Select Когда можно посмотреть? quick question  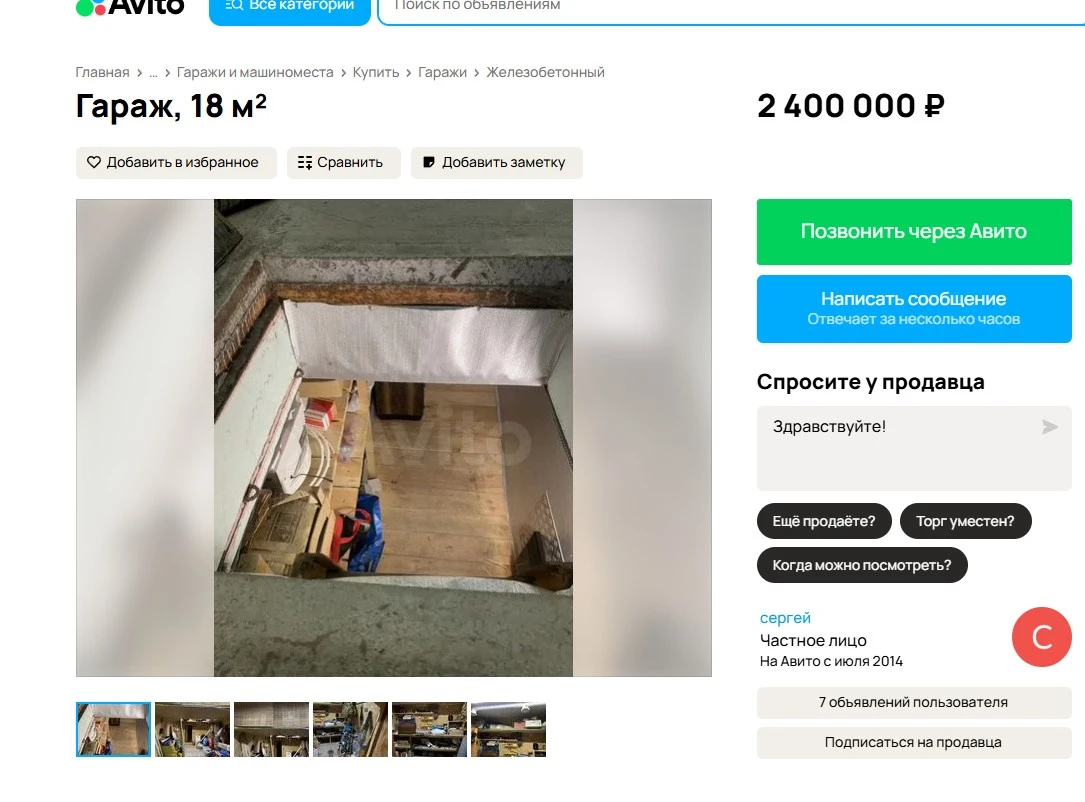tap(862, 565)
